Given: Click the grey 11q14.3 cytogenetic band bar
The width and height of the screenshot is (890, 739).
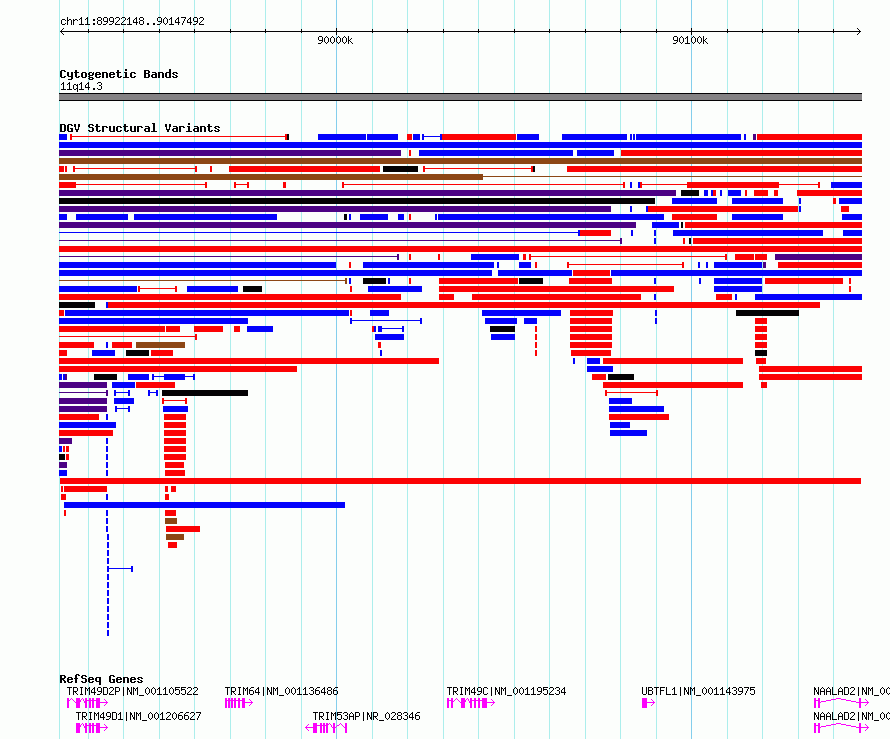Looking at the screenshot, I should click(460, 97).
